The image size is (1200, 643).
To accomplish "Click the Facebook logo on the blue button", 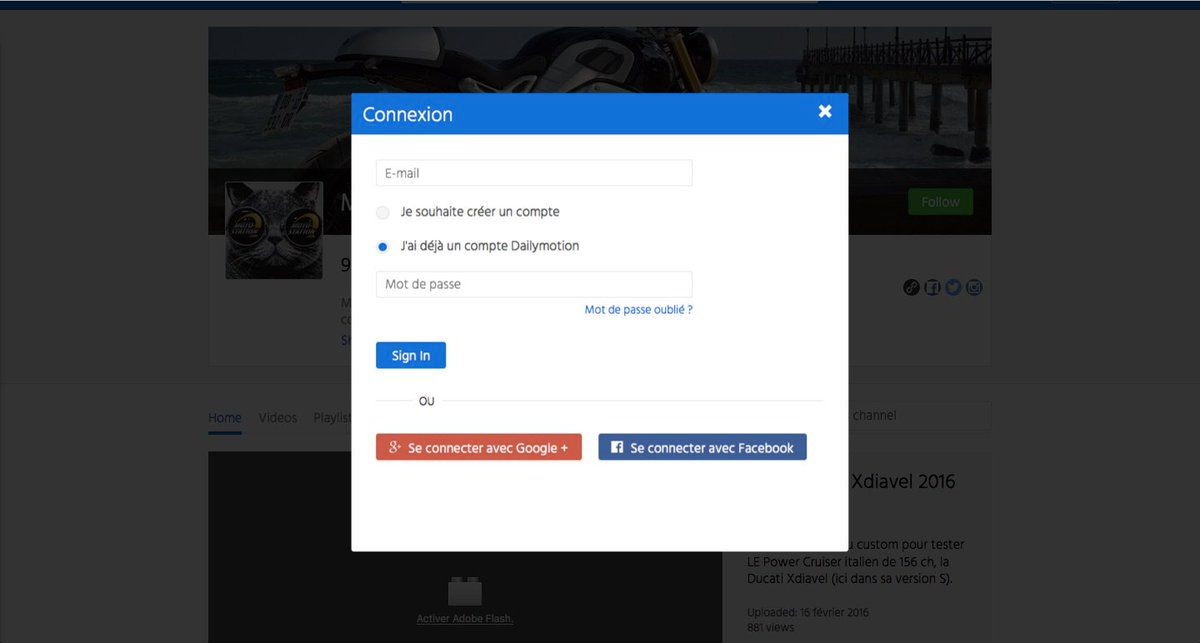I will [x=617, y=447].
